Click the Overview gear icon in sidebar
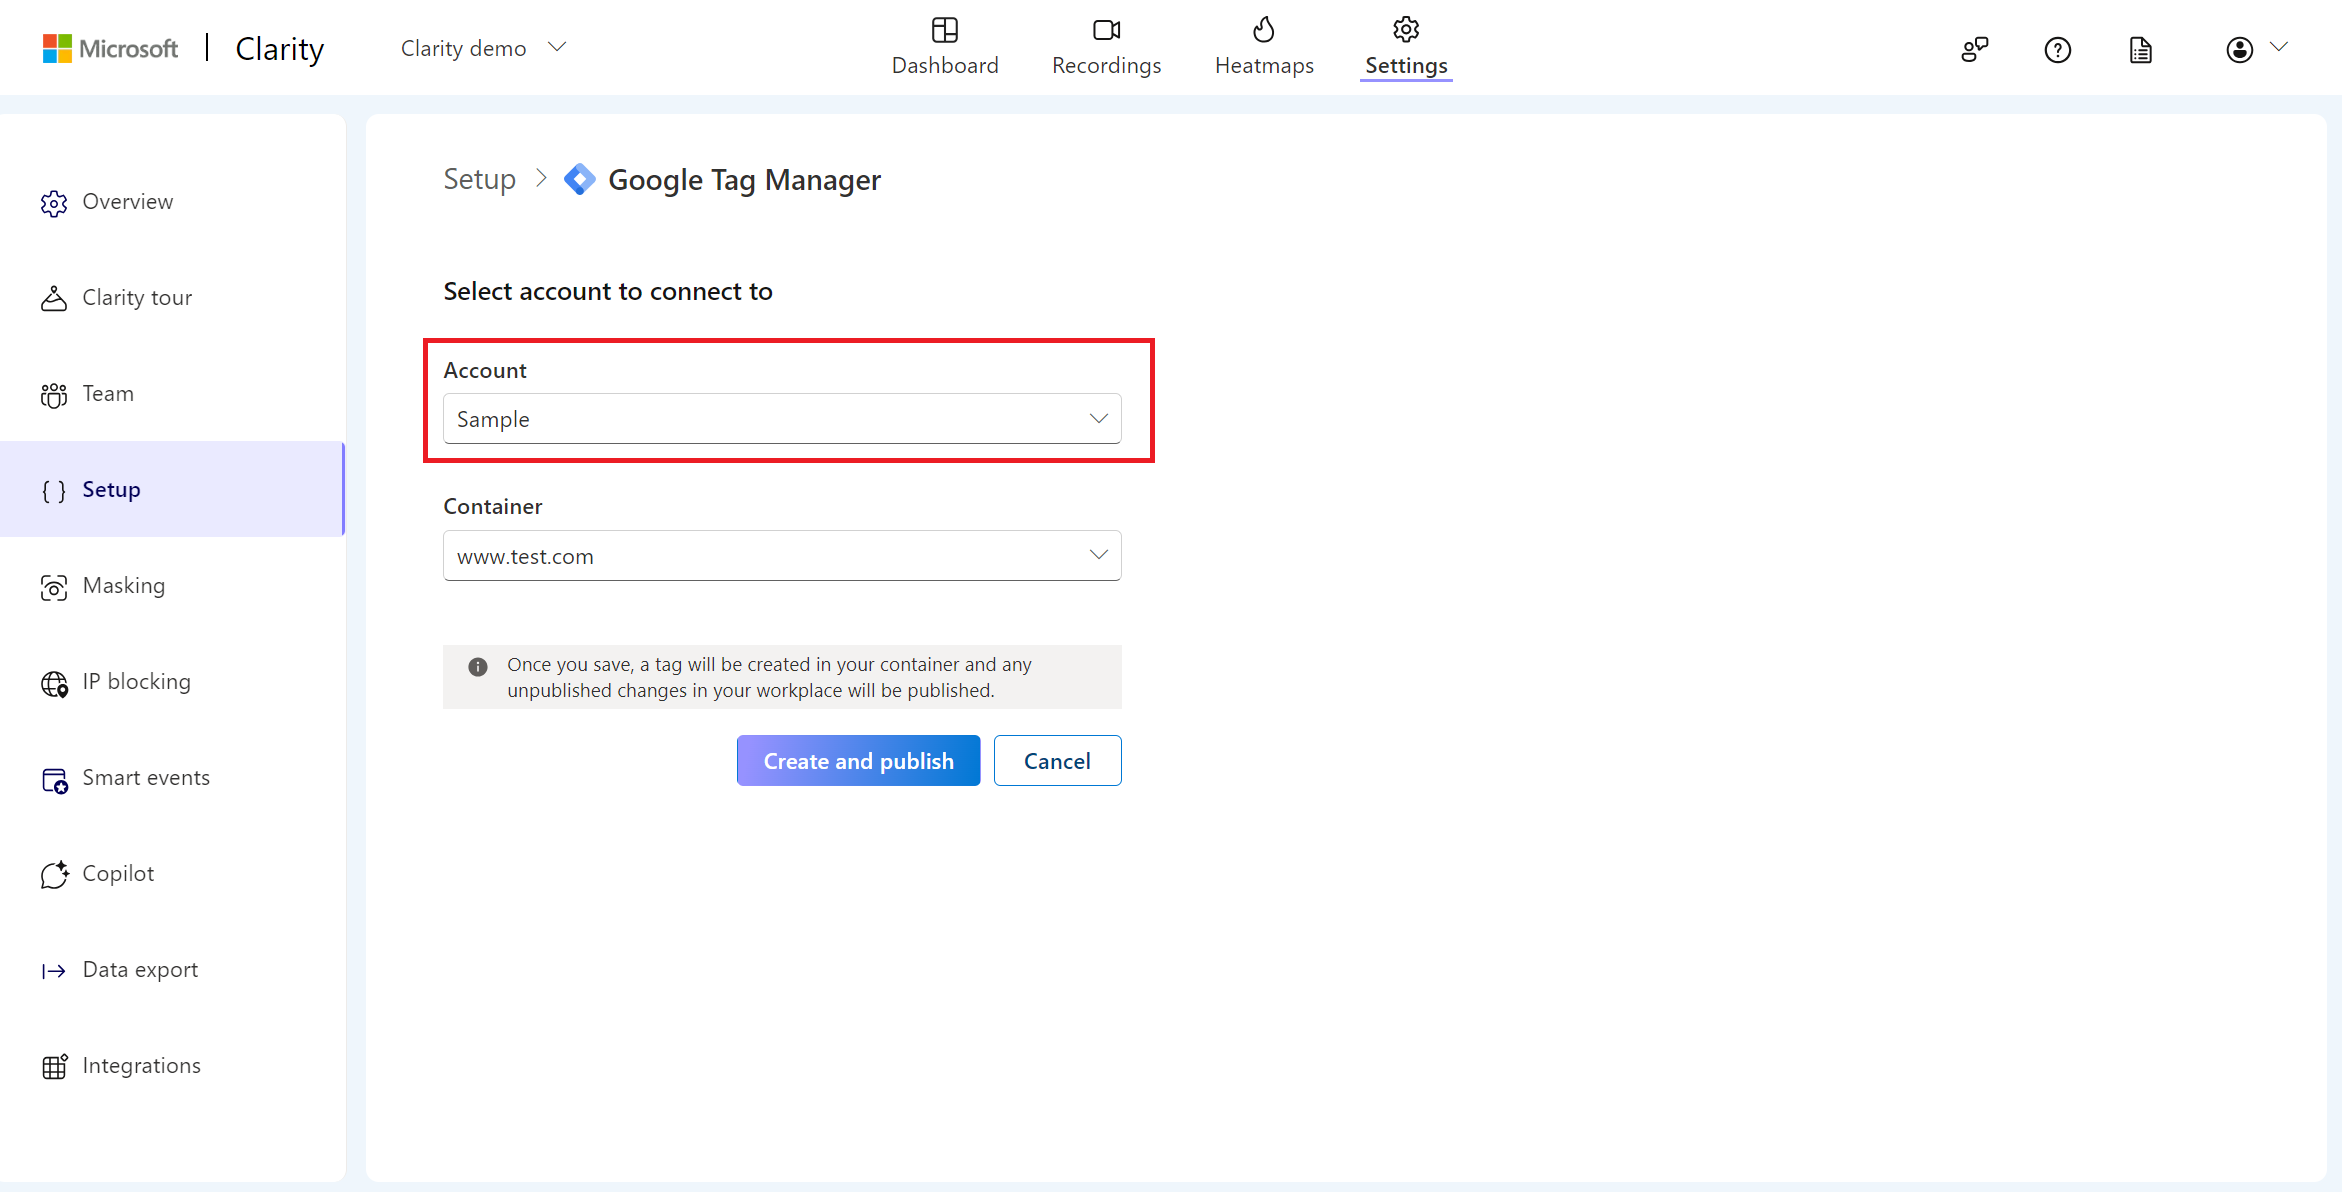Screen dimensions: 2342x1192 coord(54,203)
